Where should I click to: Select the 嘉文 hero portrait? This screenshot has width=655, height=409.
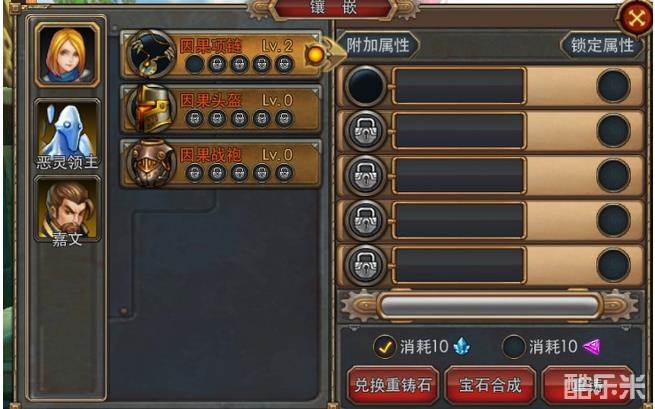pyautogui.click(x=67, y=209)
